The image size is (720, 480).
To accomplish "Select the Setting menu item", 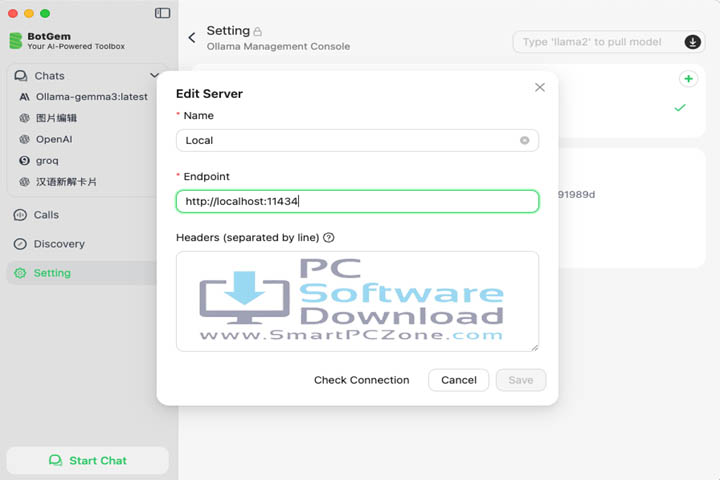I will (x=83, y=273).
